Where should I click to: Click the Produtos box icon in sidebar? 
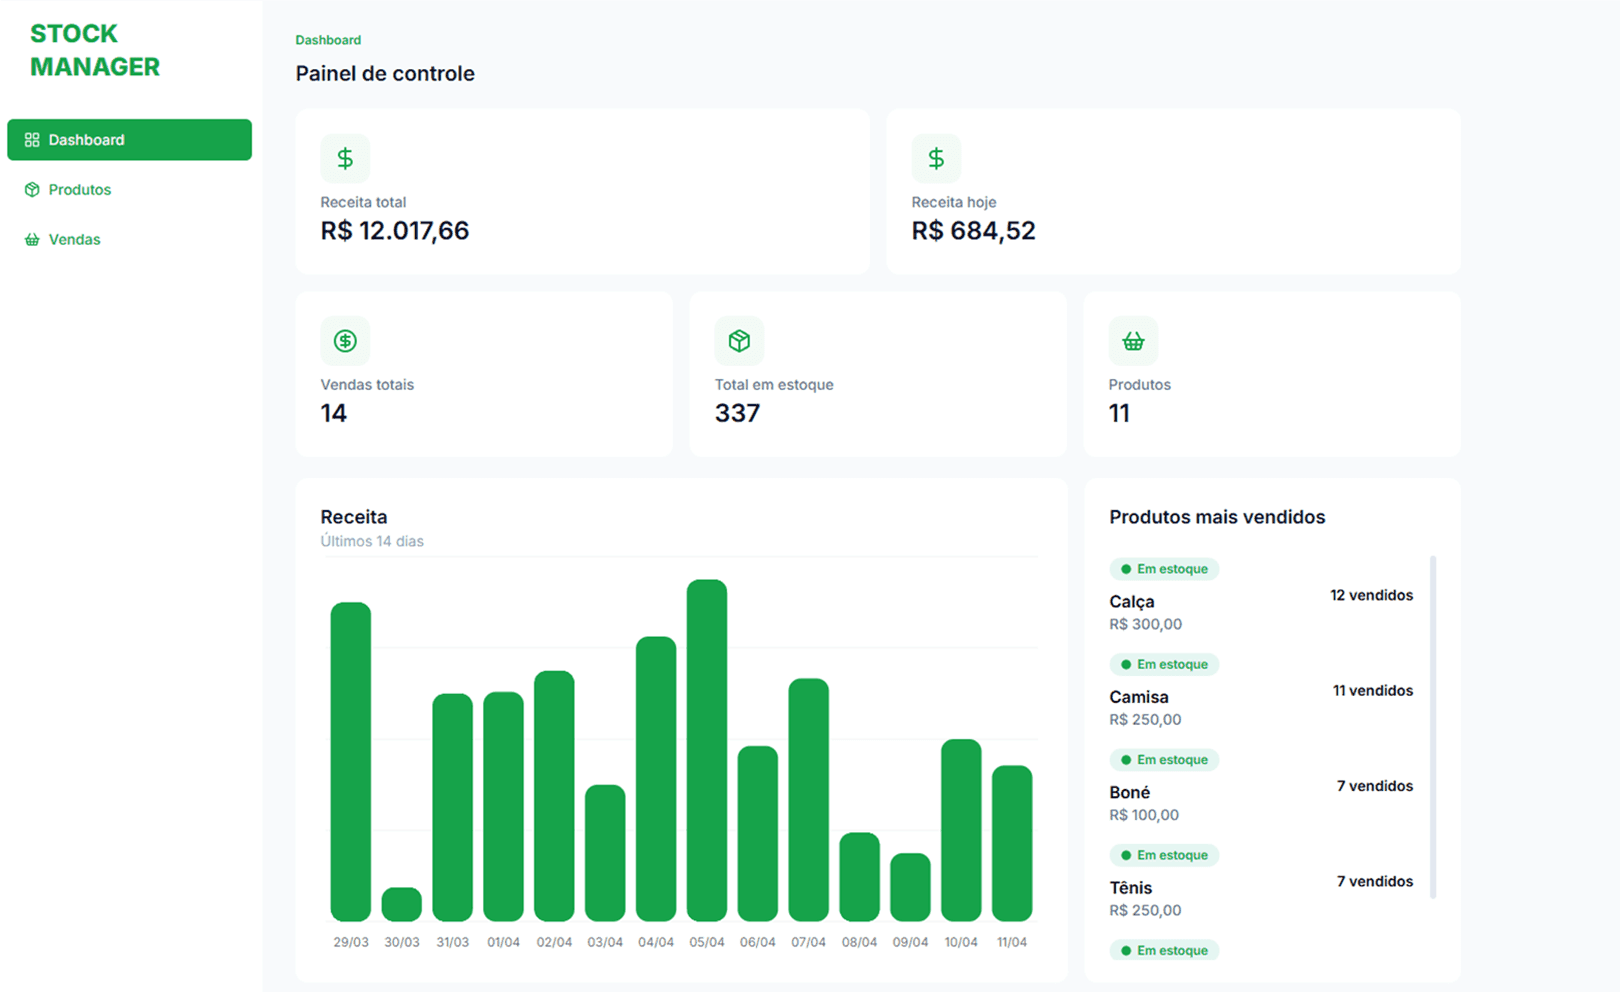(x=32, y=190)
